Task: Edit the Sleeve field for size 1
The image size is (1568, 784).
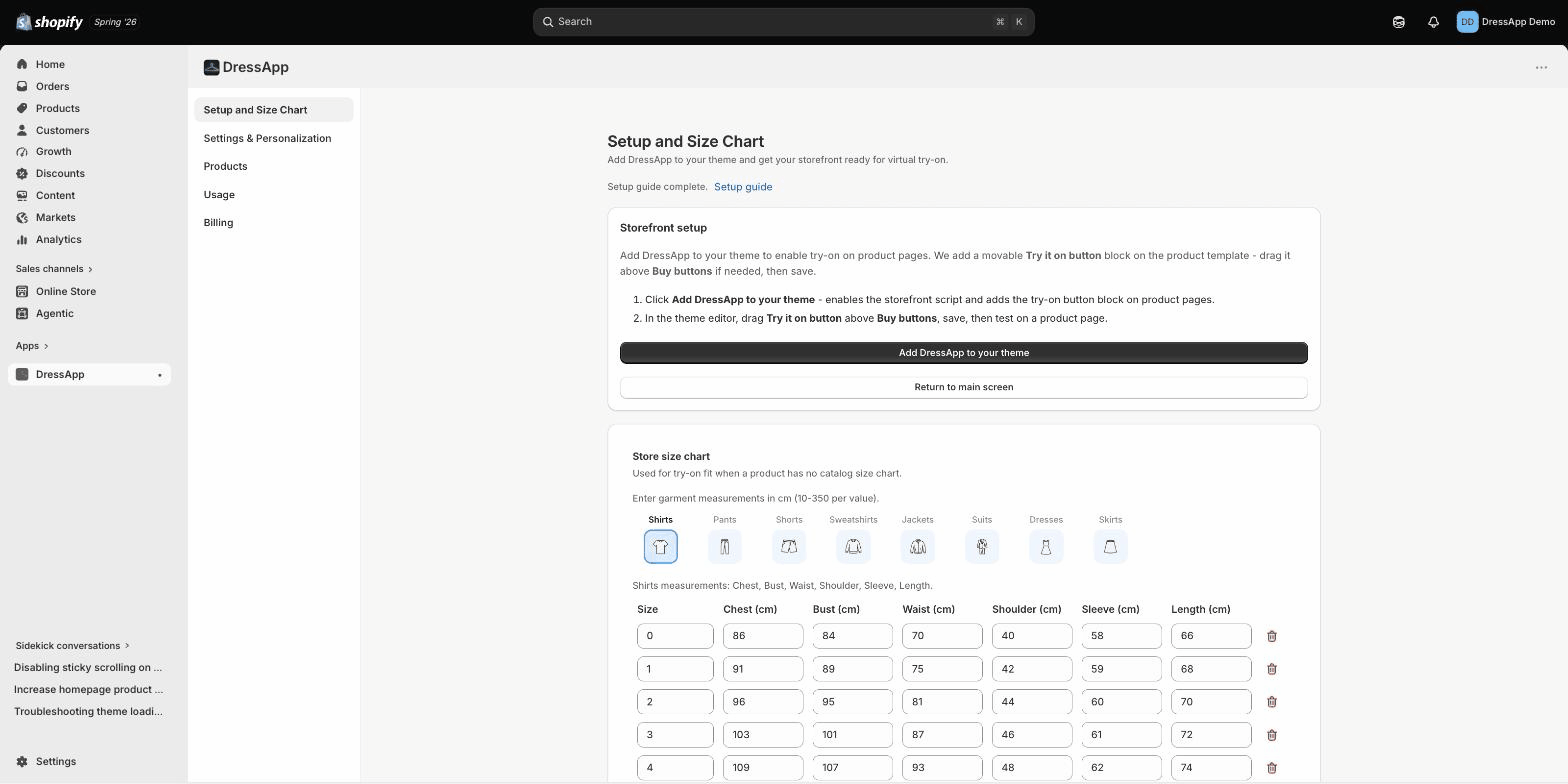Action: coord(1122,669)
